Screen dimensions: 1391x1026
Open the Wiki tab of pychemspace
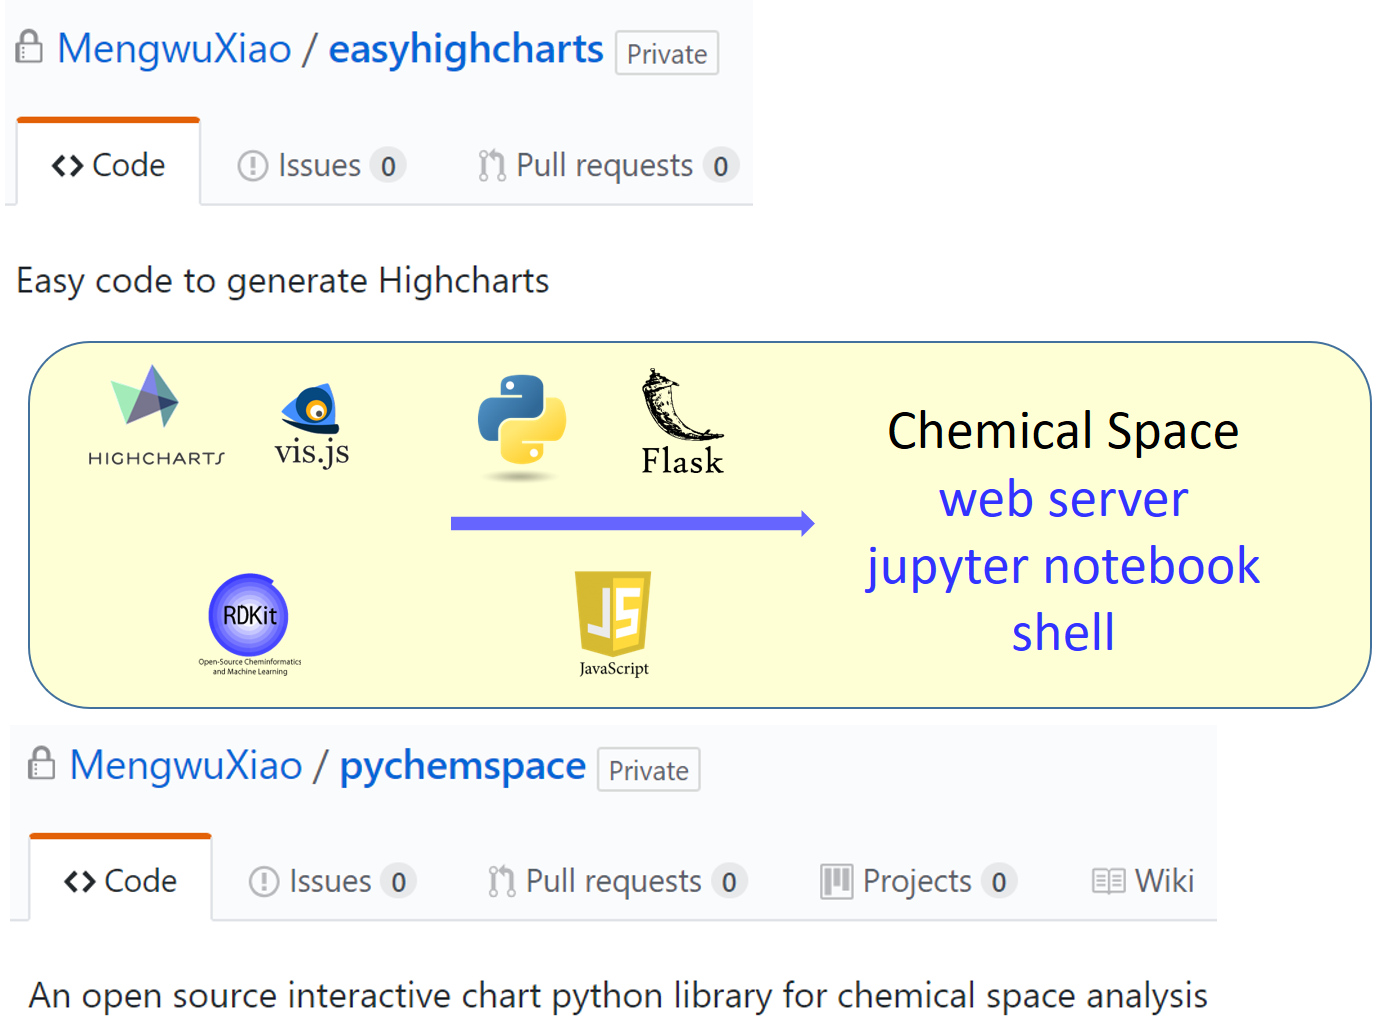[1143, 881]
